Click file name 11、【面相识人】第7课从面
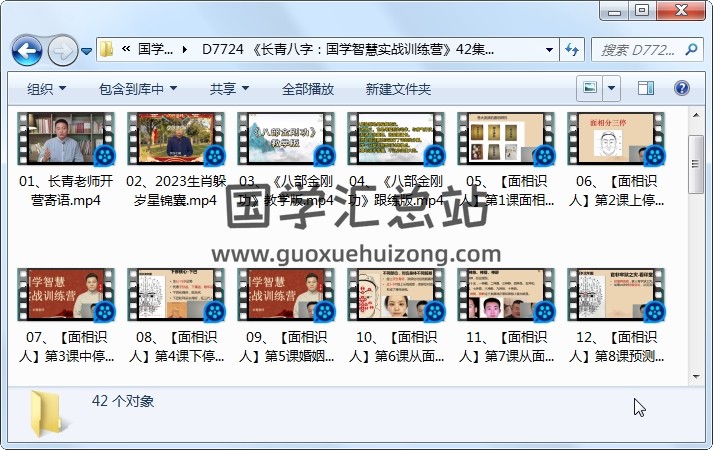The image size is (713, 450). 506,346
